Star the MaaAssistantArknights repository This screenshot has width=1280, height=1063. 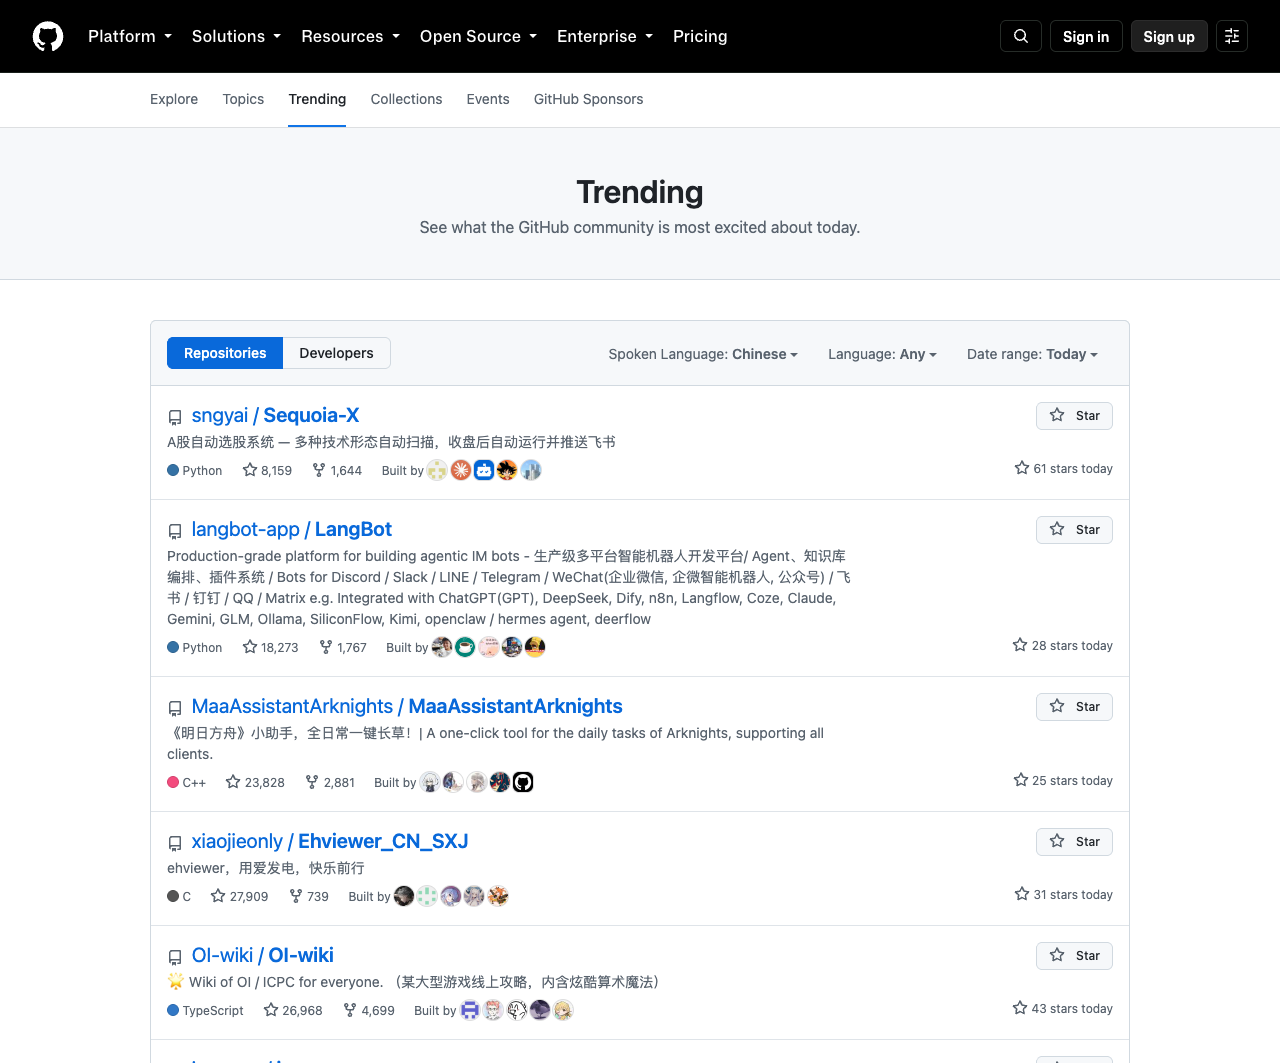(1074, 707)
